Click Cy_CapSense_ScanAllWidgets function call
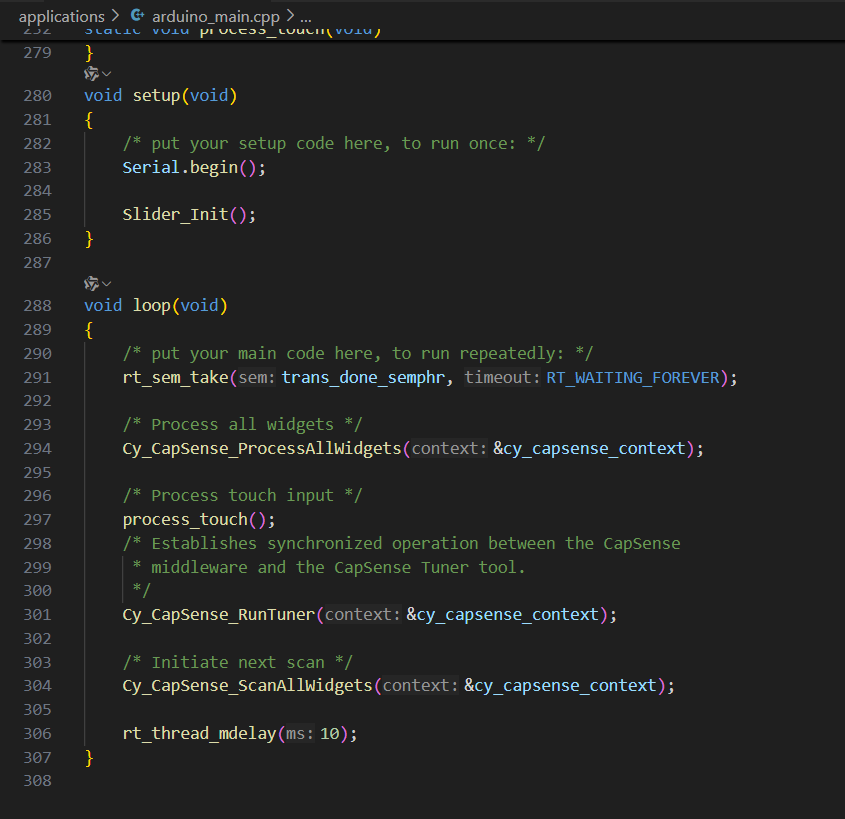 tap(247, 686)
